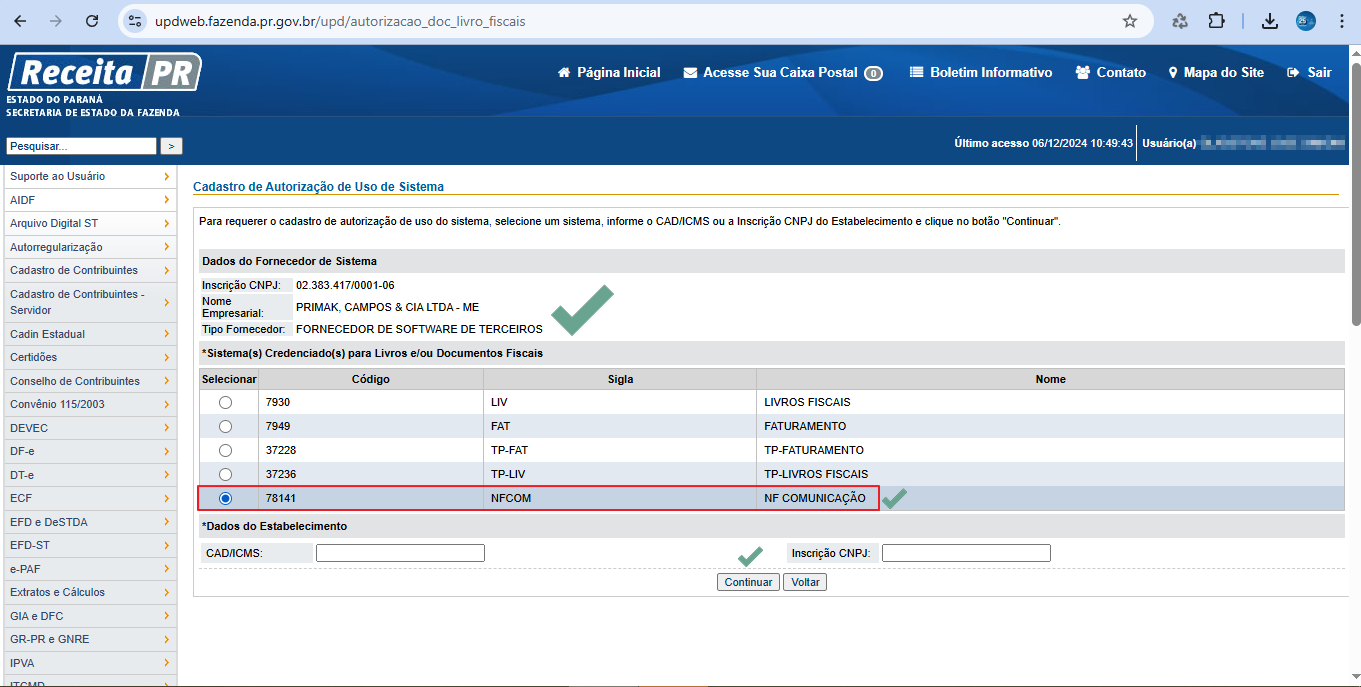Viewport: 1361px width, 687px height.
Task: Click the Voltar button
Action: pyautogui.click(x=805, y=582)
